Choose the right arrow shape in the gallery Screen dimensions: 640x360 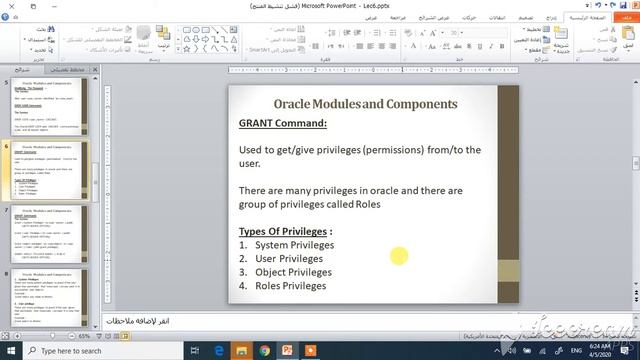coord(205,40)
